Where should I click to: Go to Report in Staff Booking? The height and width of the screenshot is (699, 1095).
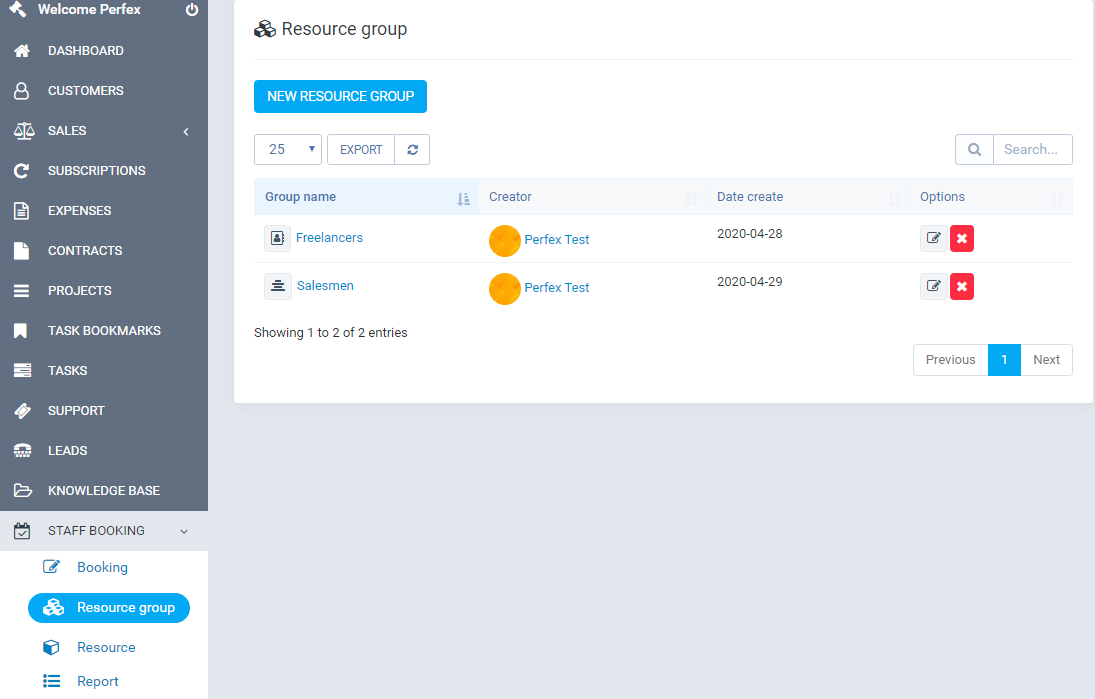point(97,682)
